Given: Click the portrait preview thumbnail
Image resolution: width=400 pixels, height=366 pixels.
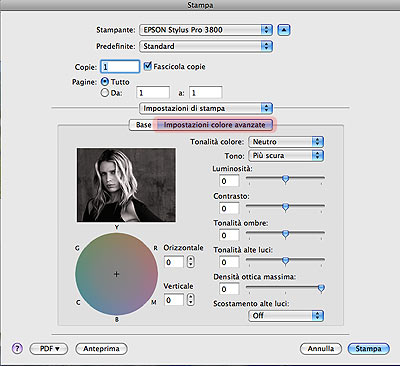Looking at the screenshot, I should [126, 185].
